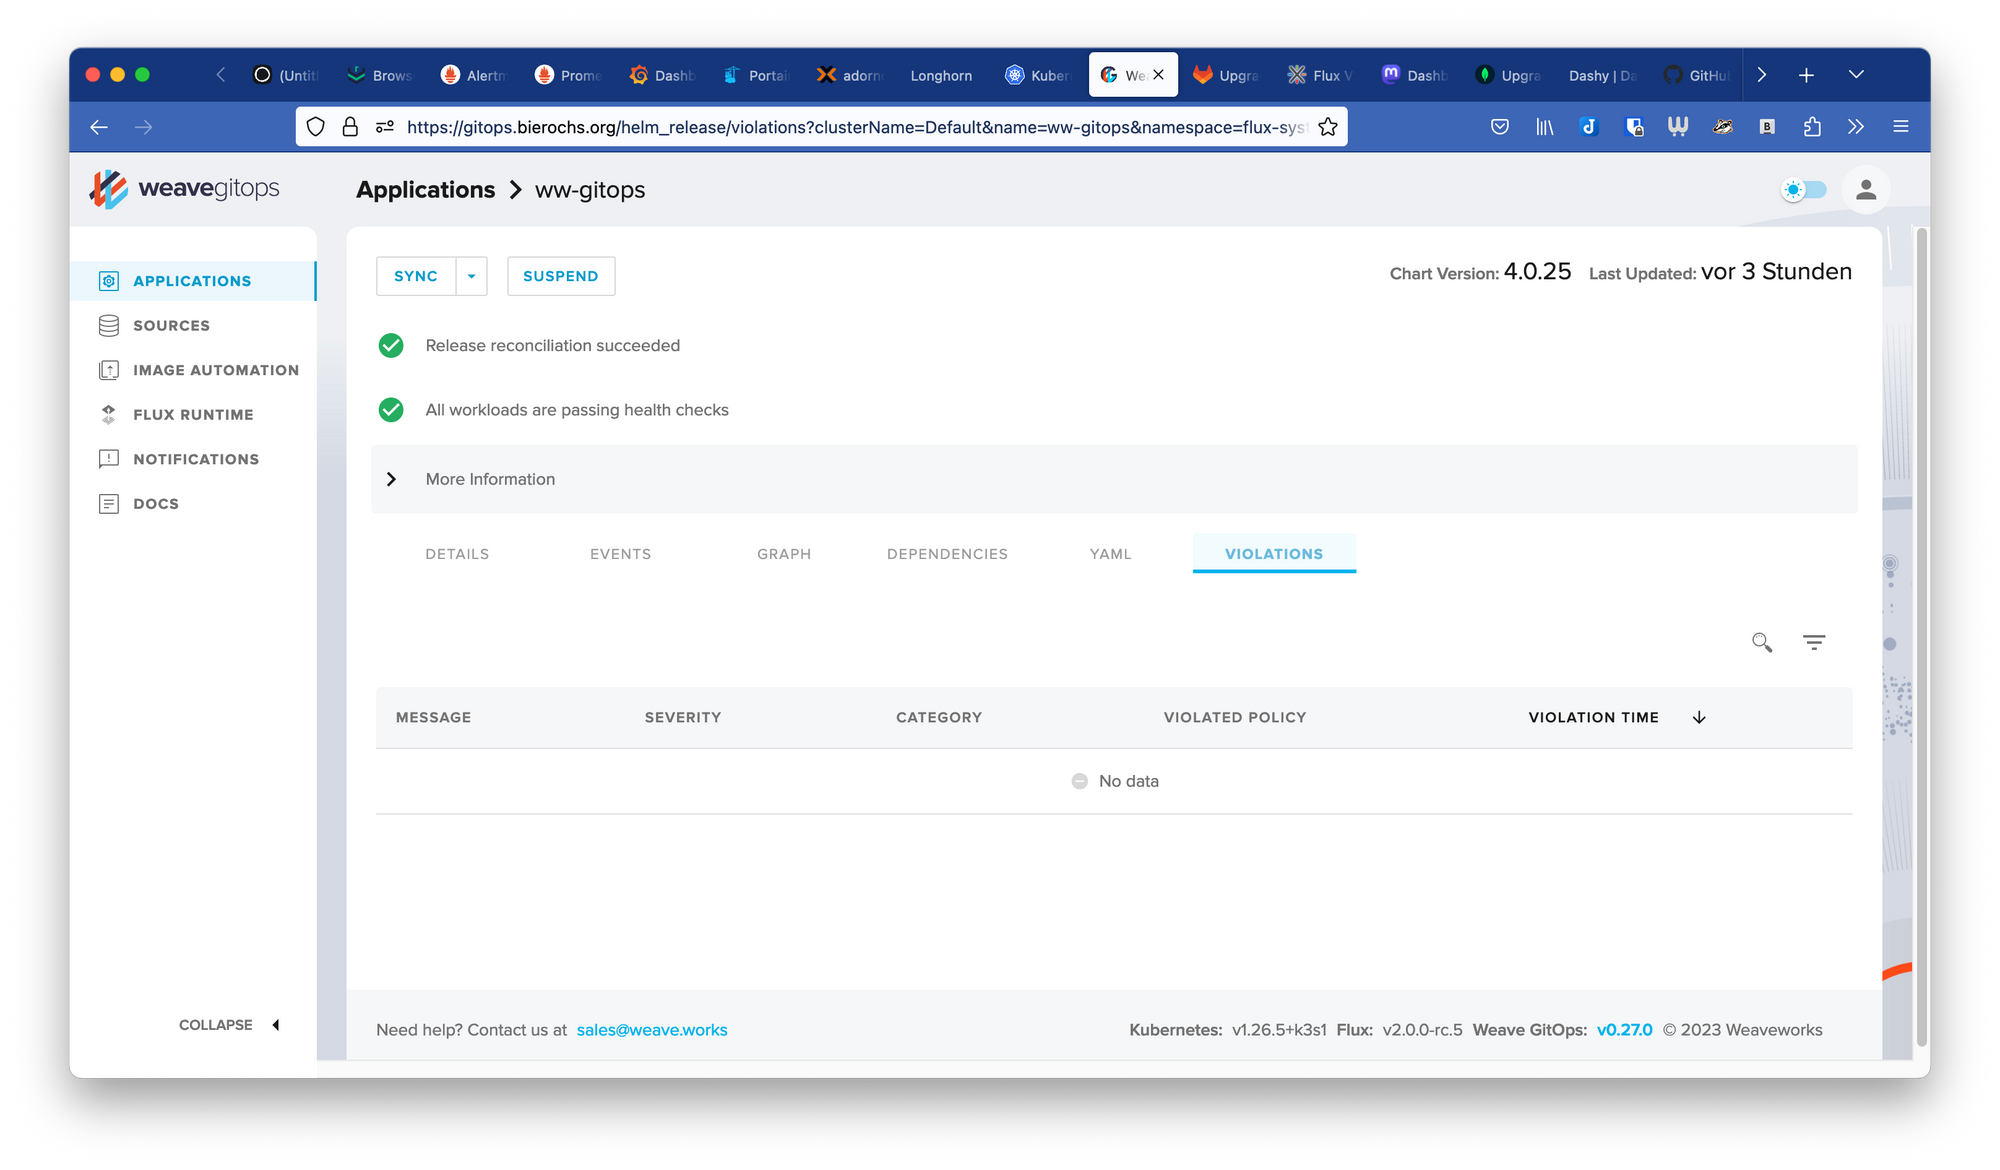Switch to the Dashy browser tab
The width and height of the screenshot is (2000, 1170).
[x=1602, y=75]
